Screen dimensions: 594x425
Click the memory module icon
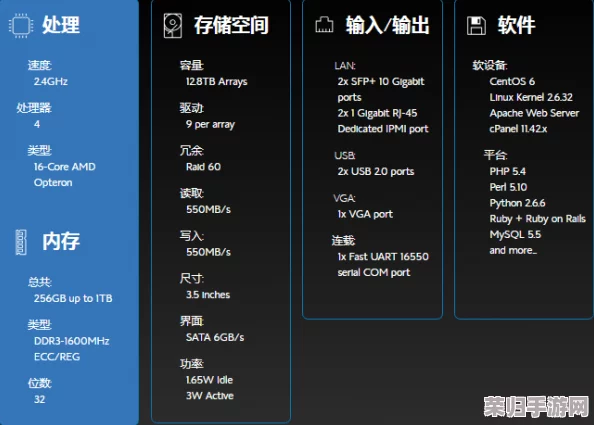(x=21, y=242)
